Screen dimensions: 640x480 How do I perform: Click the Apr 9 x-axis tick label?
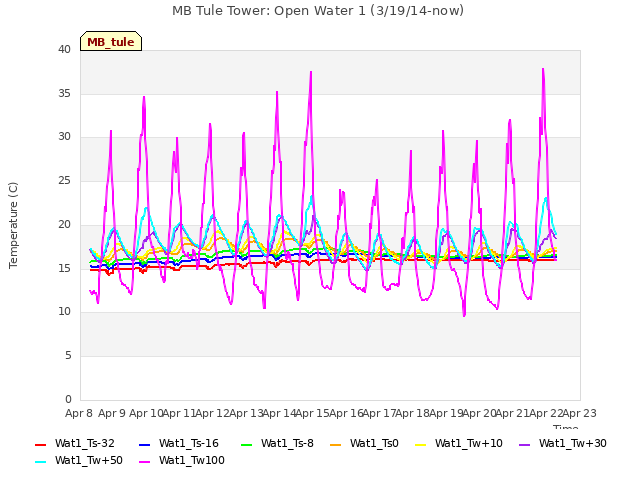(x=112, y=413)
